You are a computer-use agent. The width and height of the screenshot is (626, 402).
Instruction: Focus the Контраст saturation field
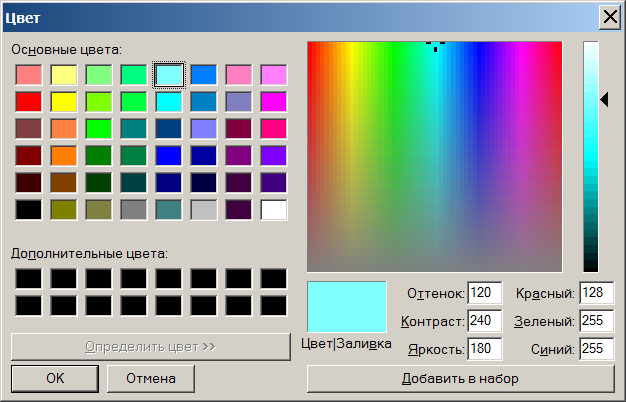click(483, 321)
